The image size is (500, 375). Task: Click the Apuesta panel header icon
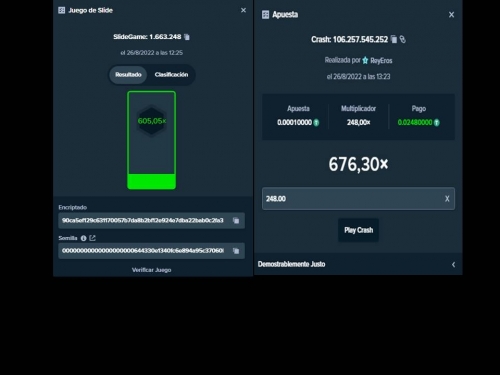click(265, 15)
